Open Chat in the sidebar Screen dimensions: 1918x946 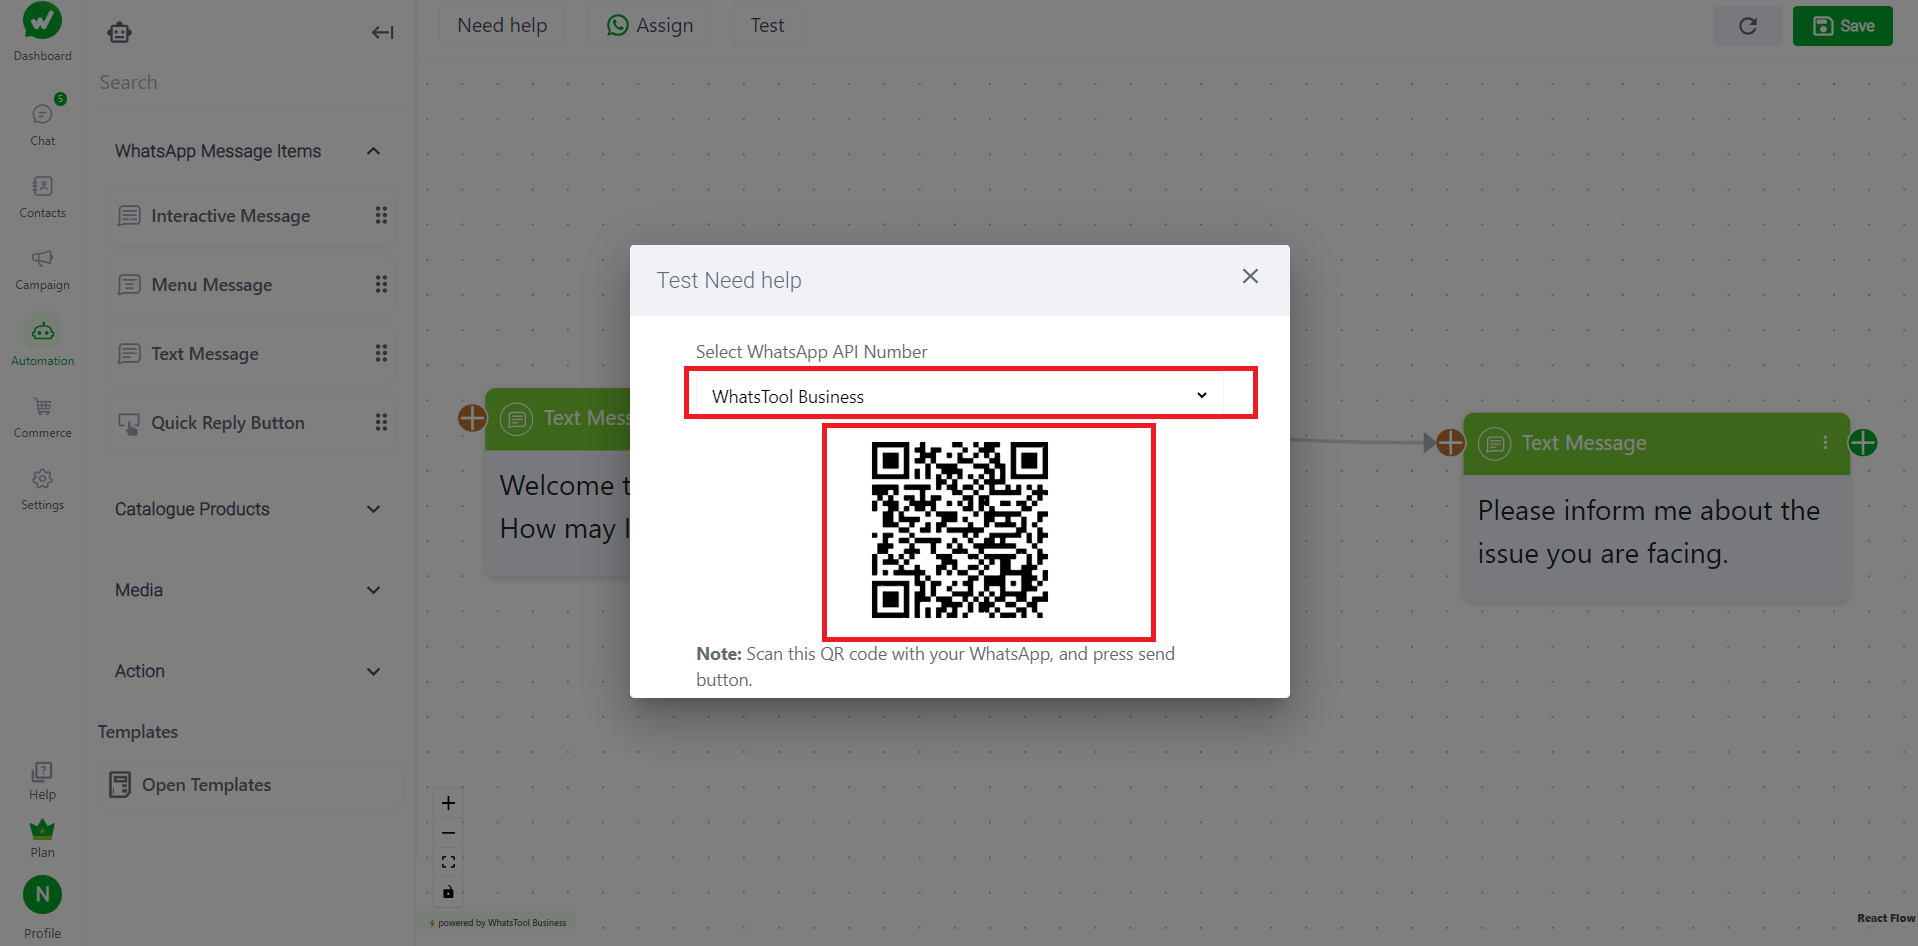pyautogui.click(x=42, y=125)
